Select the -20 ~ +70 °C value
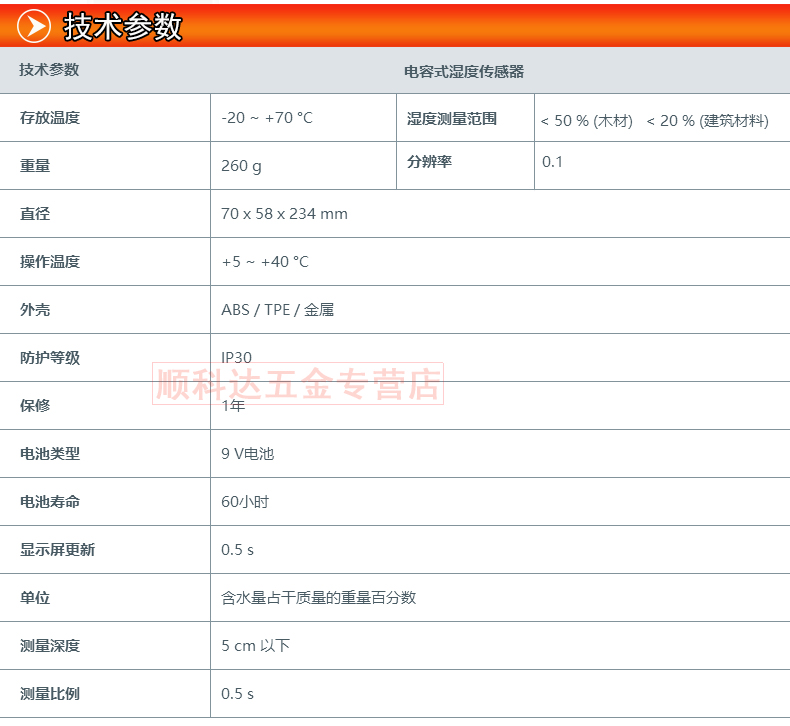Screen dimensions: 790x726 267,118
